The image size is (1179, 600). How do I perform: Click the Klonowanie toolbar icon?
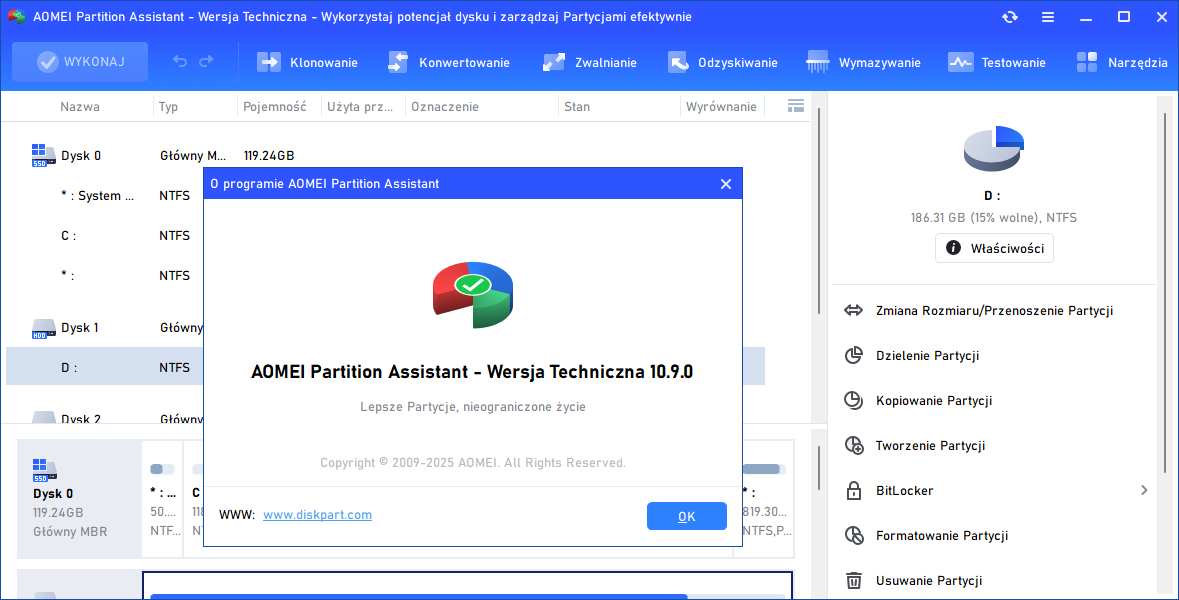[x=268, y=62]
